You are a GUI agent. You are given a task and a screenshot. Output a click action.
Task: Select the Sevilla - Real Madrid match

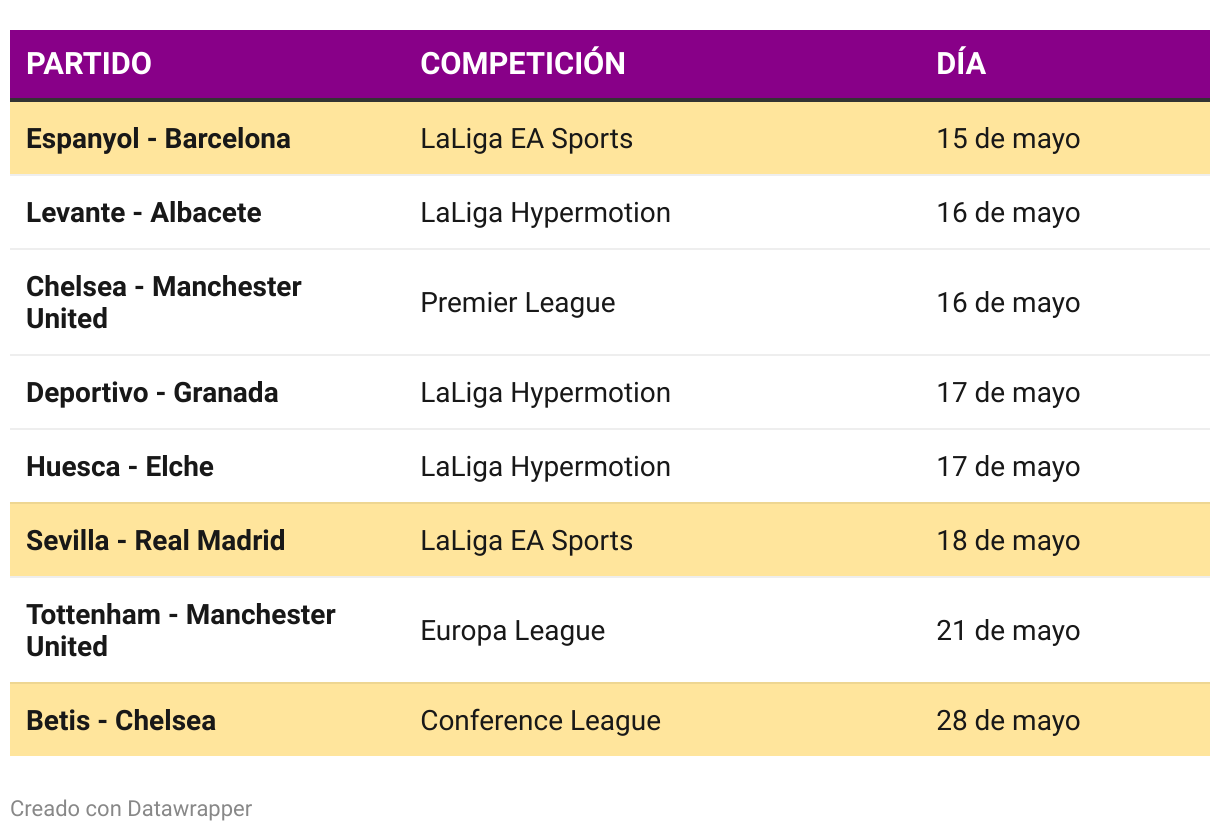tap(156, 541)
